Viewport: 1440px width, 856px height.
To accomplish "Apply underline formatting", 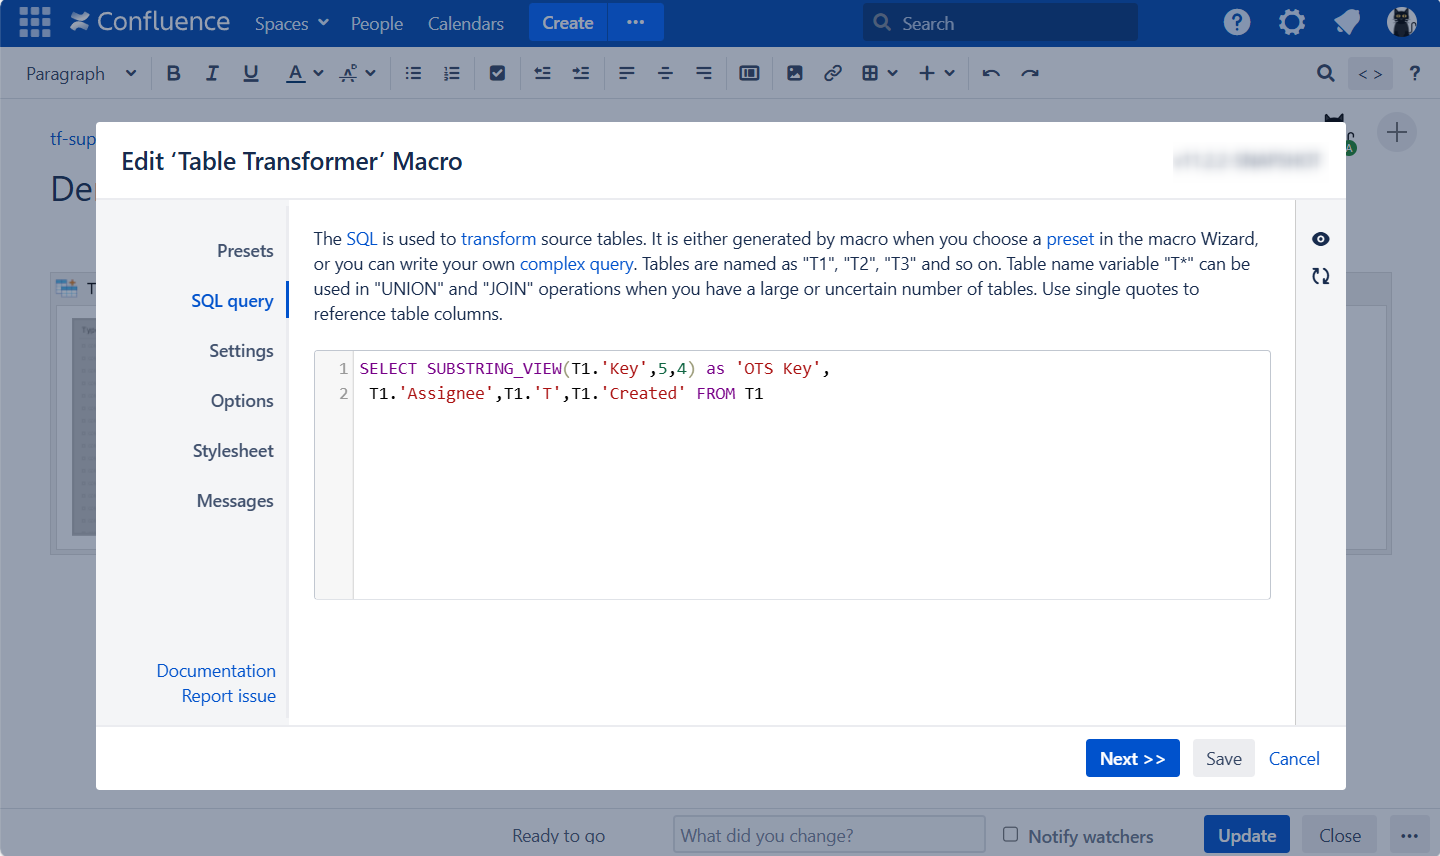I will (251, 73).
